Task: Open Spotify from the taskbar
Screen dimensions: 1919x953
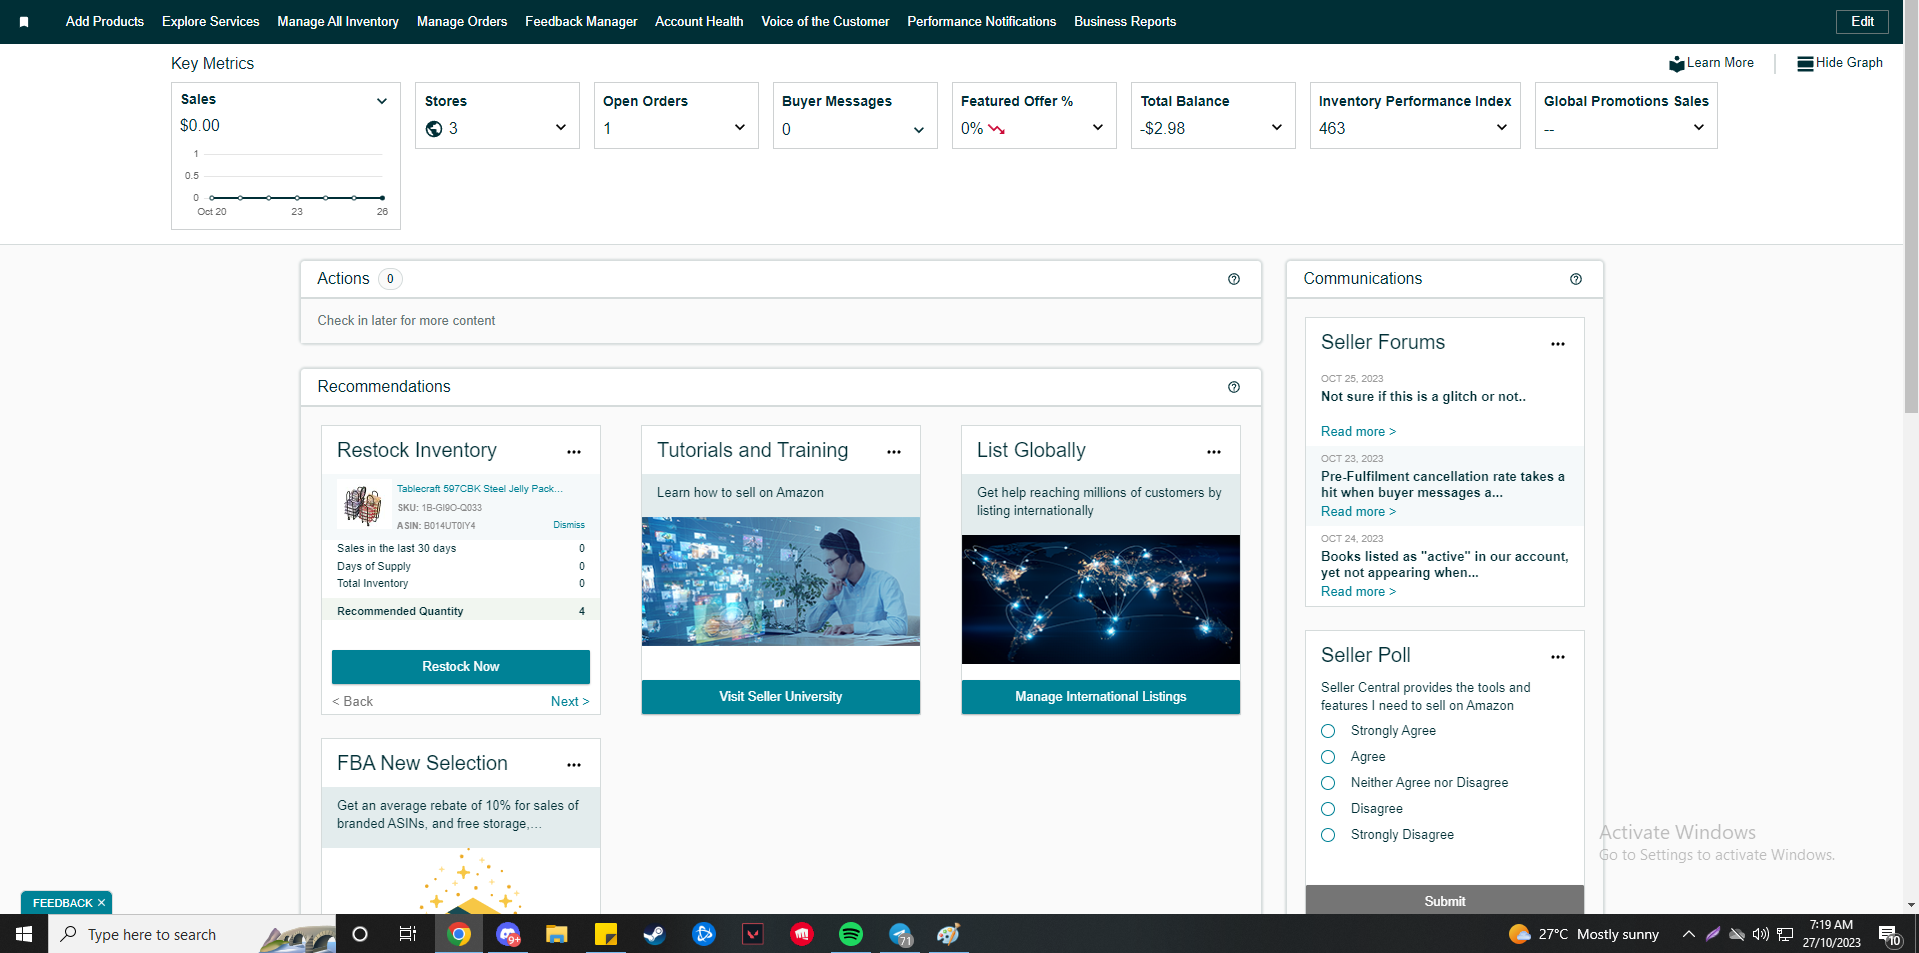Action: point(851,934)
